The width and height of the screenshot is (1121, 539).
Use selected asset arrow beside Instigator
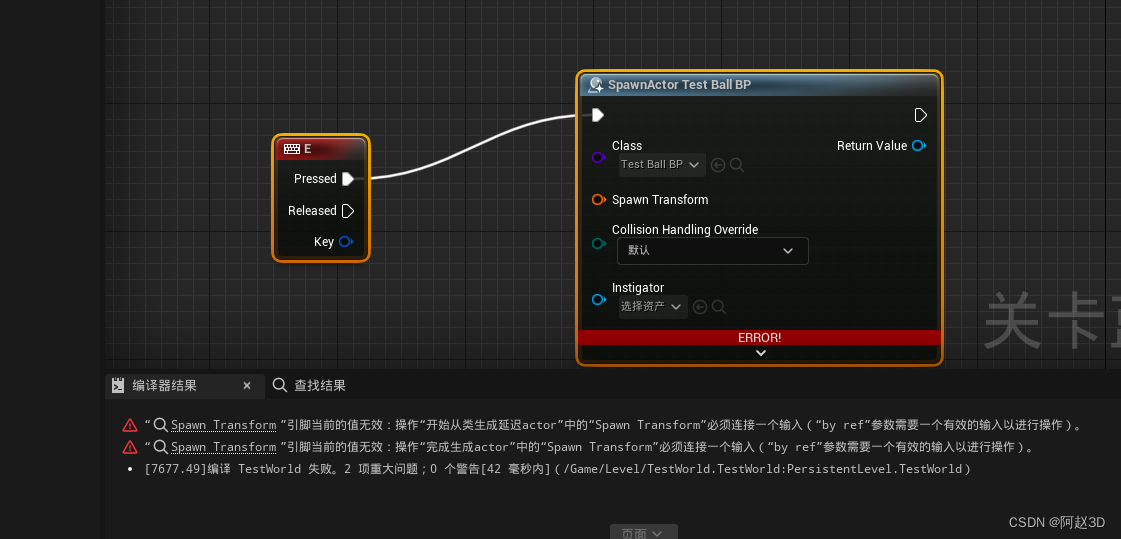point(700,307)
